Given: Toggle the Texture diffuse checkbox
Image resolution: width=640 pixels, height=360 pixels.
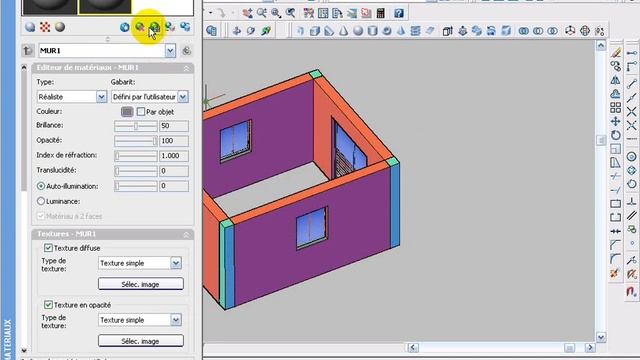Looking at the screenshot, I should coord(48,248).
